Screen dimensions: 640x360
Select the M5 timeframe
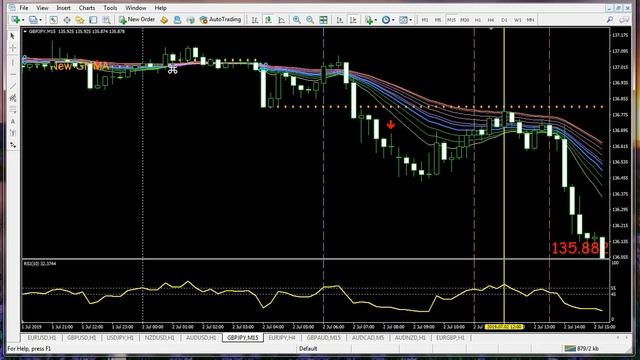point(438,20)
